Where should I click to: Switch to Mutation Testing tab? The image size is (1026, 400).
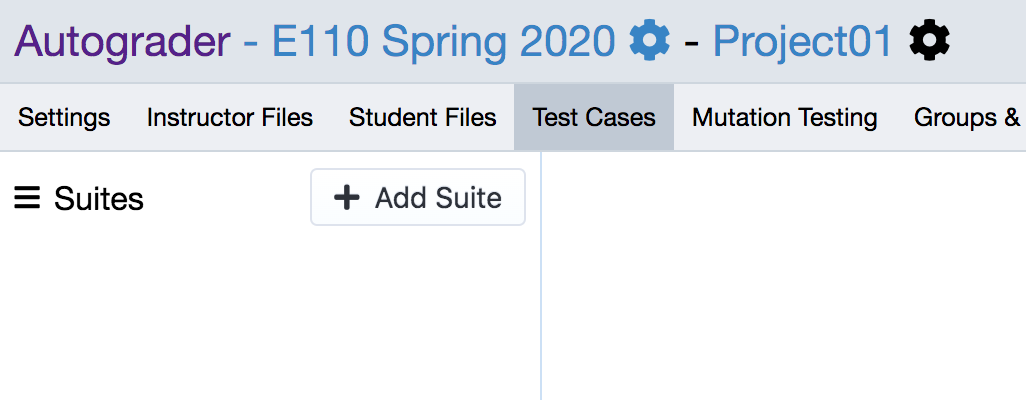pyautogui.click(x=785, y=118)
